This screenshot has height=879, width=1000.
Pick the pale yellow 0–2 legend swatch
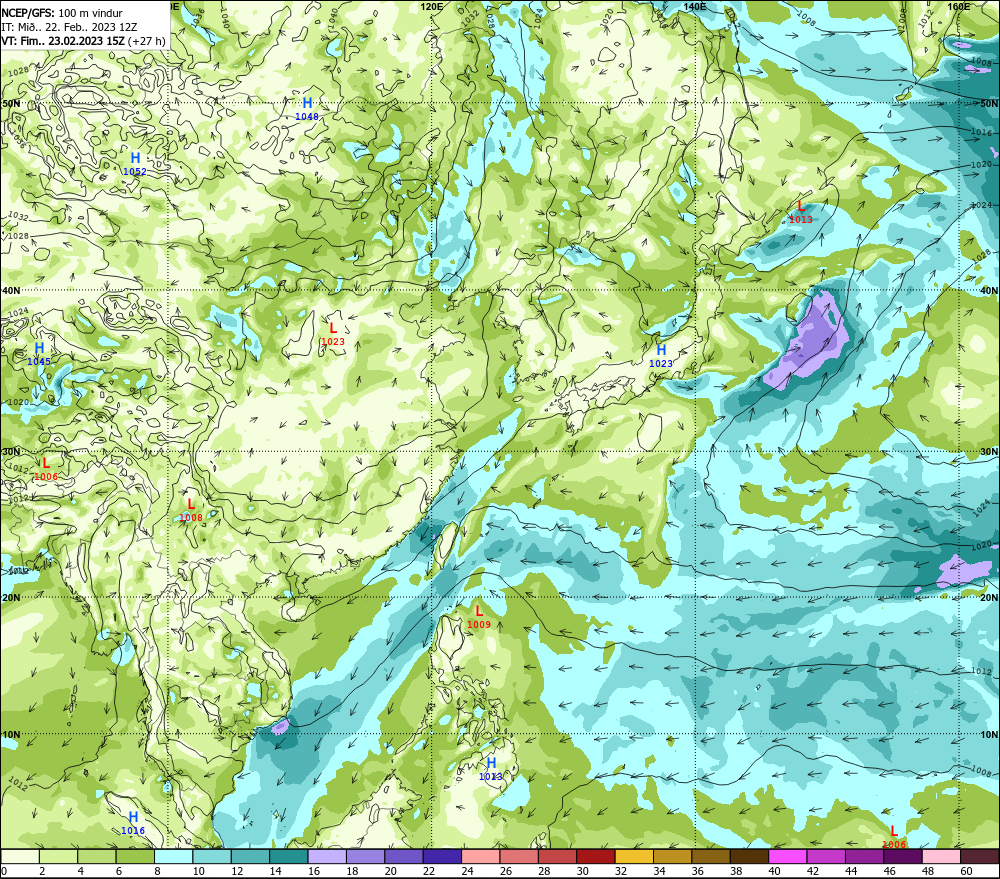[20, 856]
